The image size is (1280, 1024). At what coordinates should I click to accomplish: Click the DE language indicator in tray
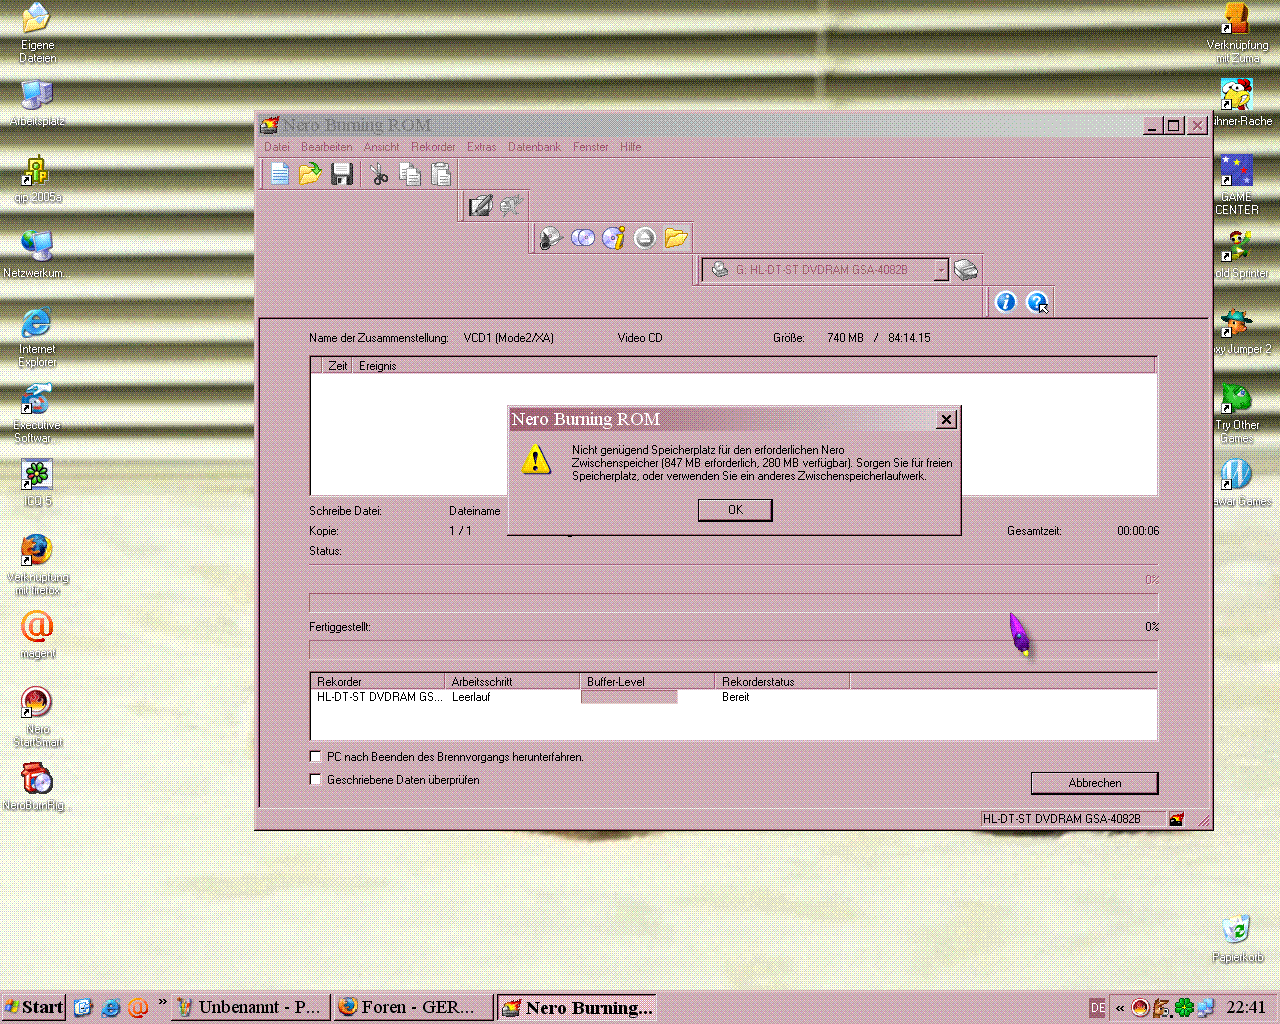1097,1007
